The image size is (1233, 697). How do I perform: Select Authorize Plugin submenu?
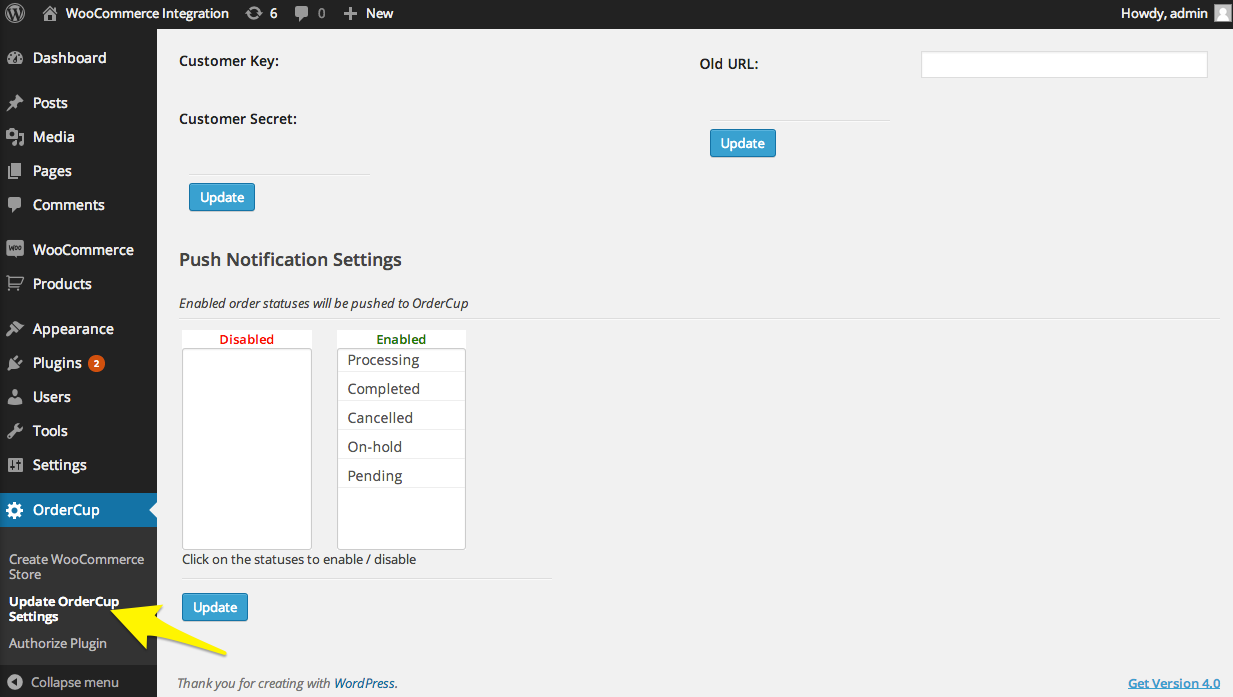[x=58, y=643]
